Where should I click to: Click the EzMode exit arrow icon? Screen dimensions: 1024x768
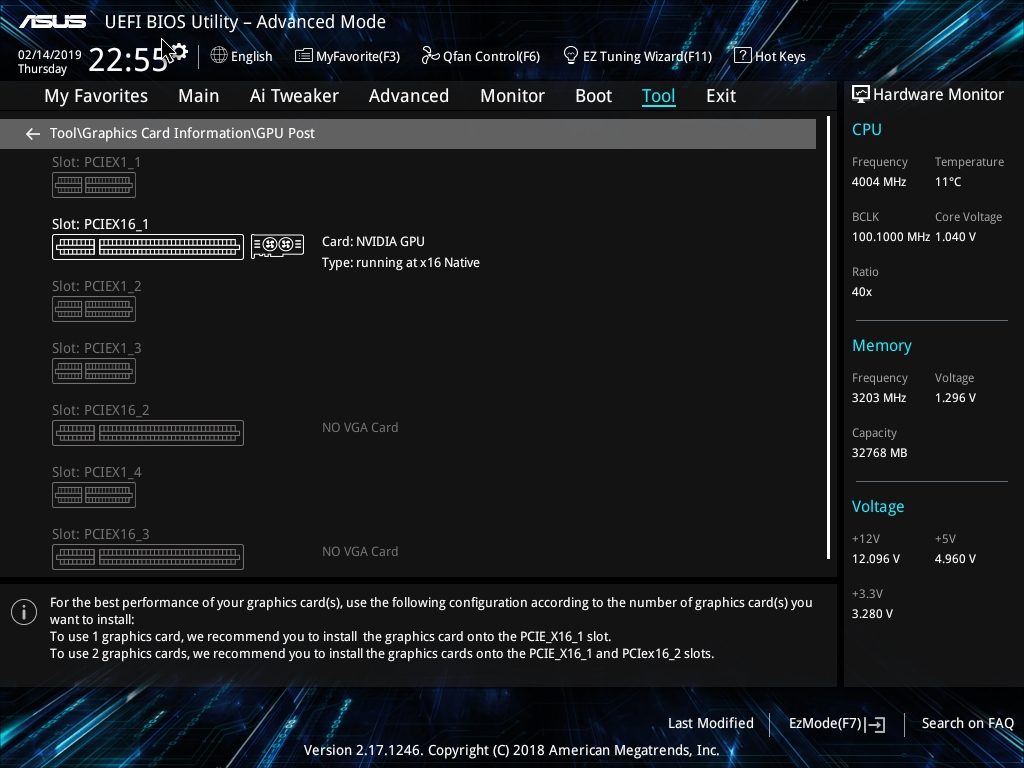[876, 724]
